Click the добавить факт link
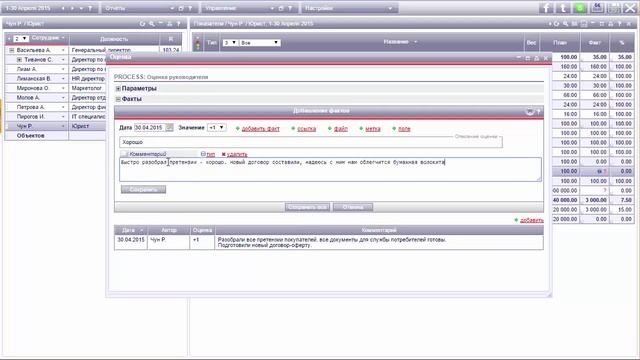 pos(260,129)
